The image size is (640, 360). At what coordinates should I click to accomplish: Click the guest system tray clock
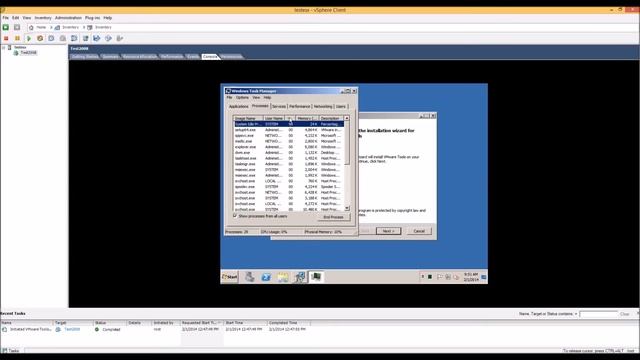pyautogui.click(x=471, y=277)
